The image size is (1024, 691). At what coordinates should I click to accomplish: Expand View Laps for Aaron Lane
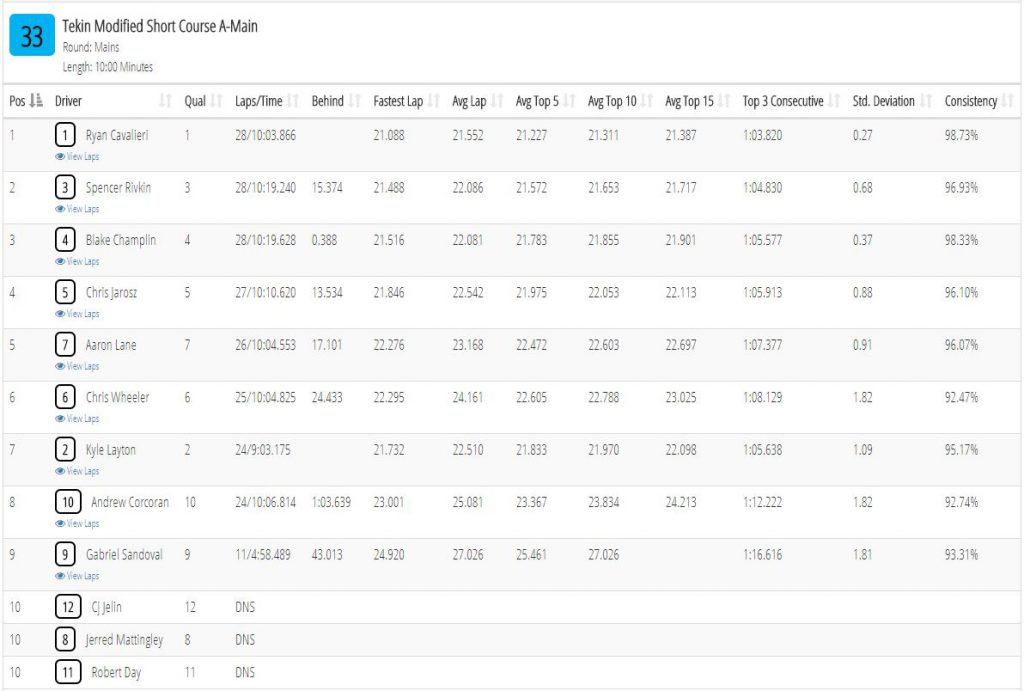tap(77, 366)
